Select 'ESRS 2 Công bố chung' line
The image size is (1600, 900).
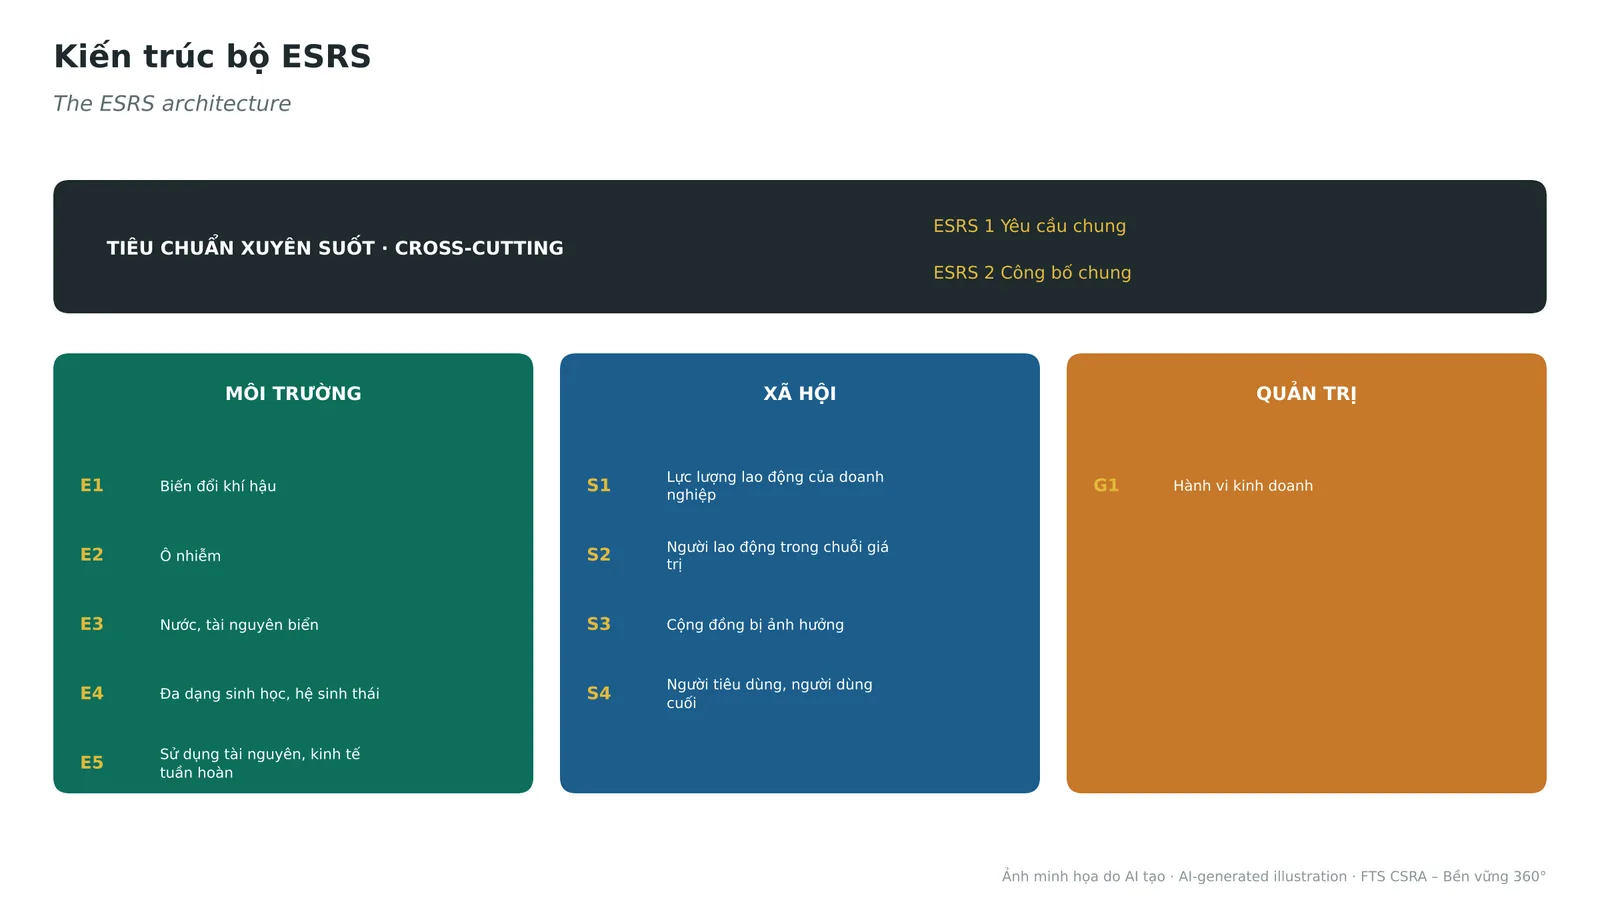[1032, 273]
